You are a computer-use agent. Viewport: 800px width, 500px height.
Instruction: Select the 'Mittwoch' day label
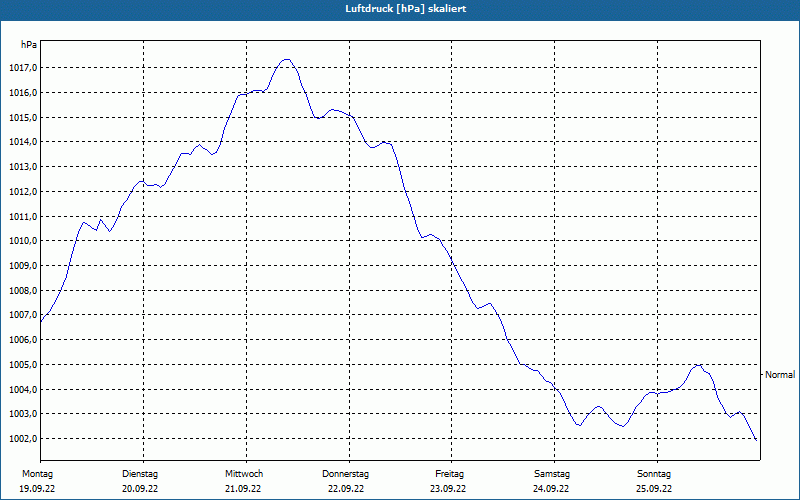click(x=244, y=474)
